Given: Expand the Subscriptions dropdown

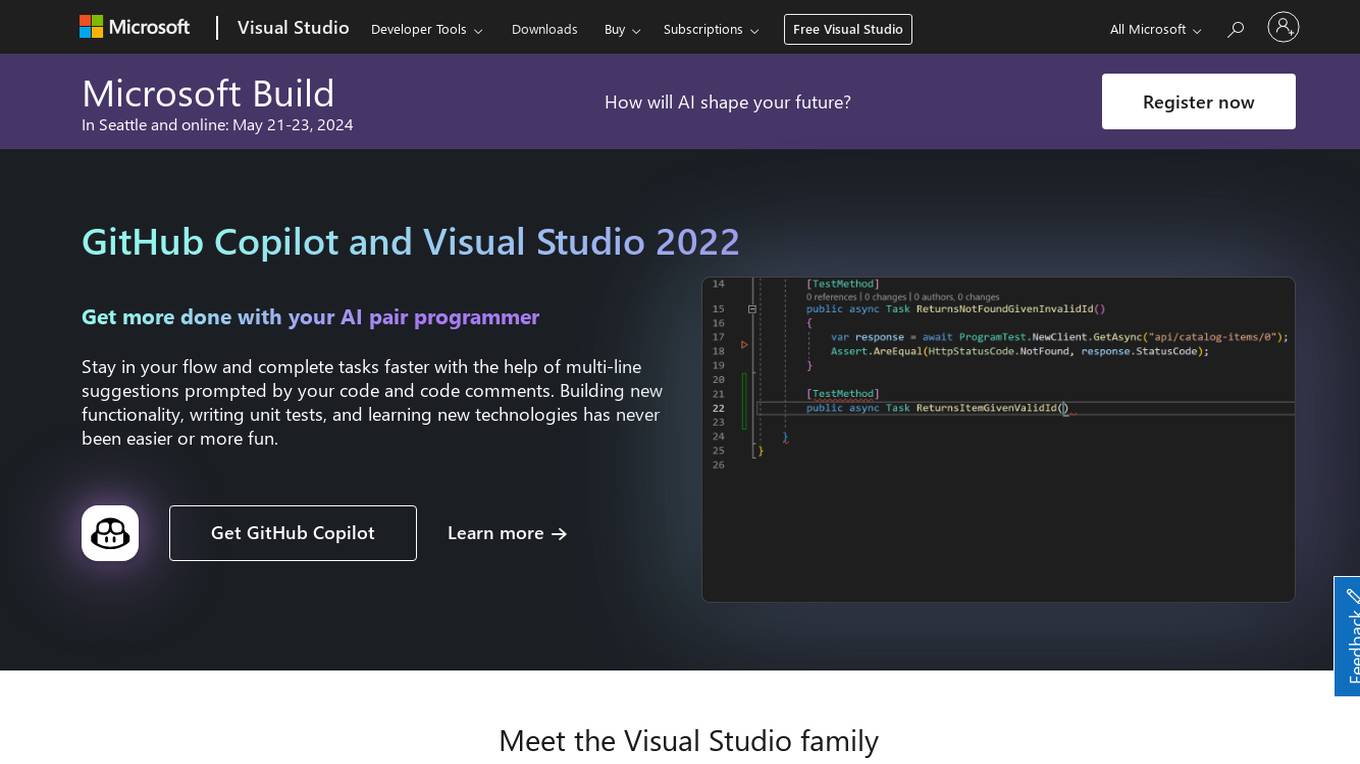Looking at the screenshot, I should click(x=711, y=30).
